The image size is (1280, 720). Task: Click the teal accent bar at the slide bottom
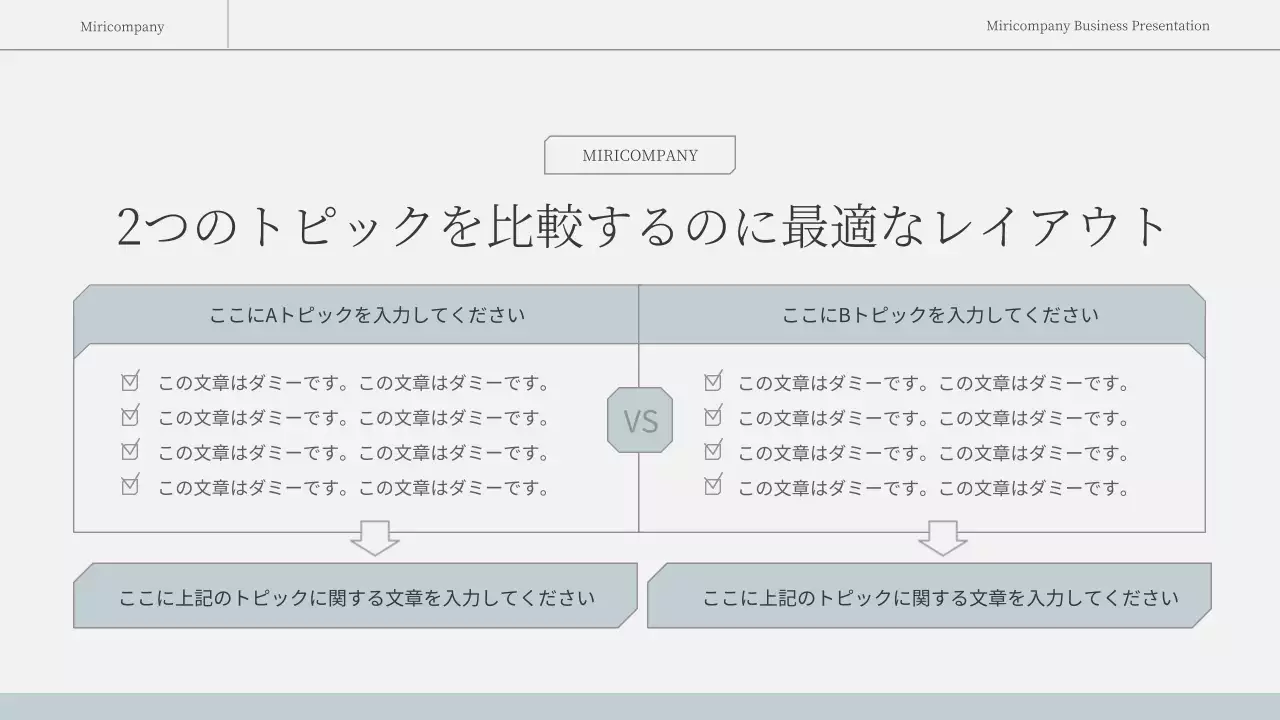(x=640, y=708)
